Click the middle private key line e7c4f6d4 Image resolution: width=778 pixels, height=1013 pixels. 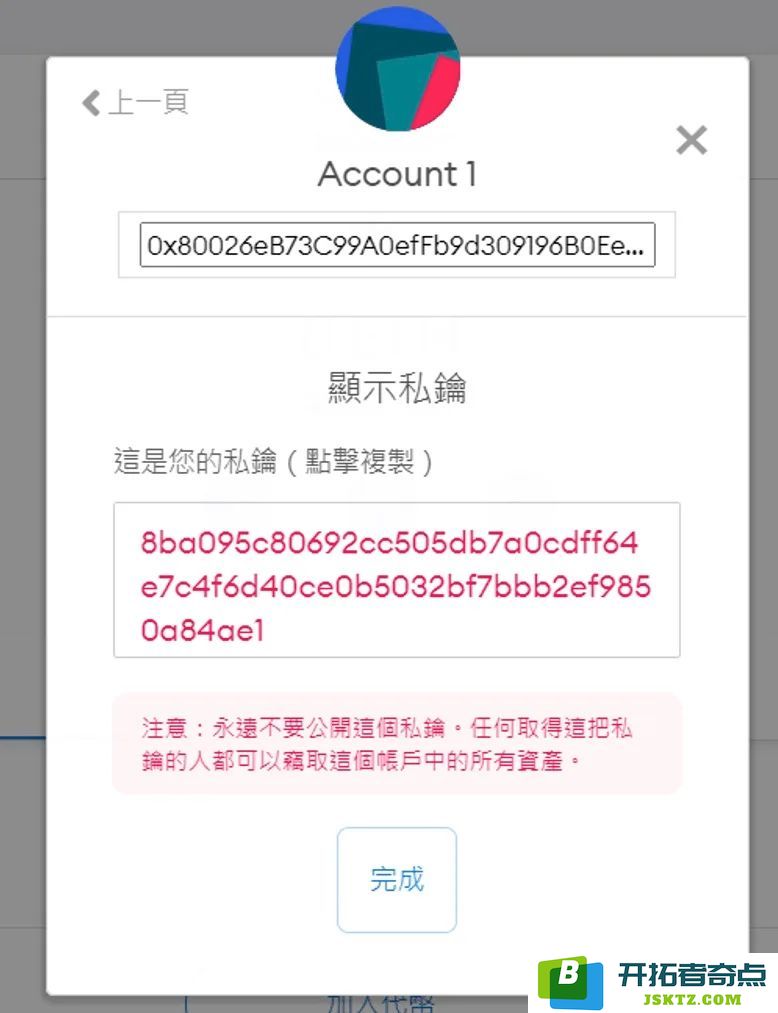(x=395, y=587)
